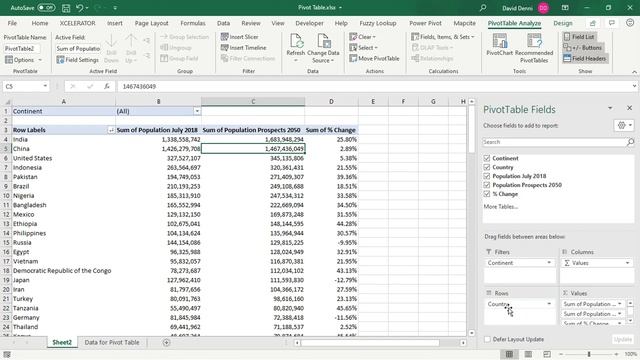Click the zoom in plus button
Image resolution: width=640 pixels, height=360 pixels.
[616, 354]
